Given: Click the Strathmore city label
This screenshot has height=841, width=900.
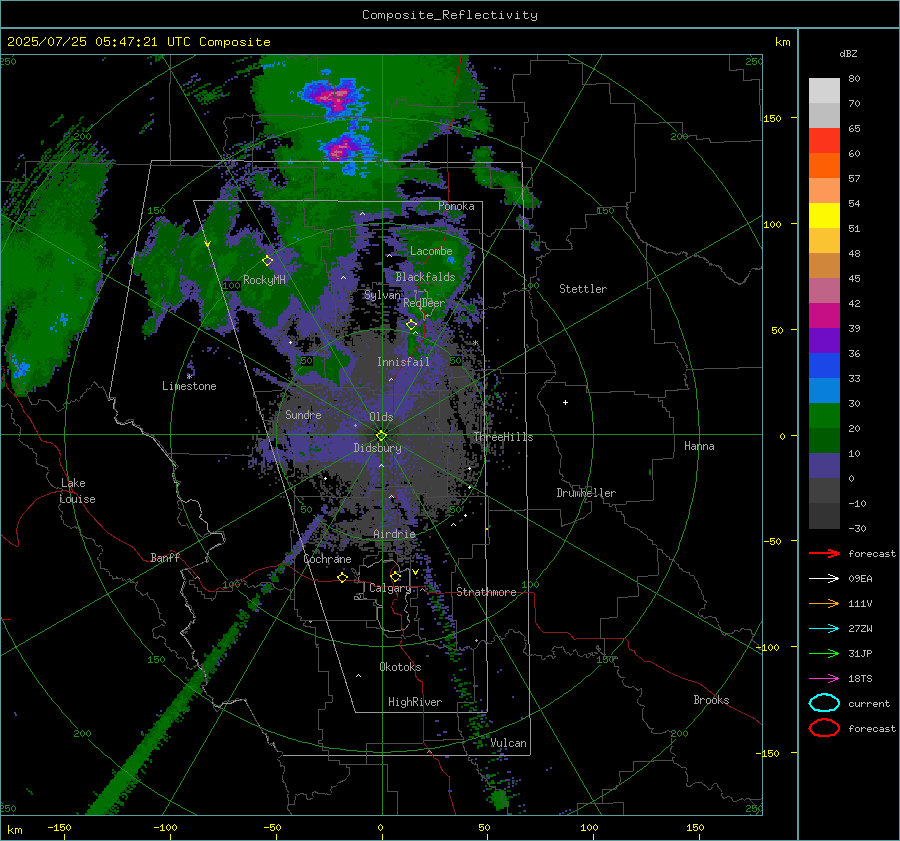Looking at the screenshot, I should click(486, 592).
